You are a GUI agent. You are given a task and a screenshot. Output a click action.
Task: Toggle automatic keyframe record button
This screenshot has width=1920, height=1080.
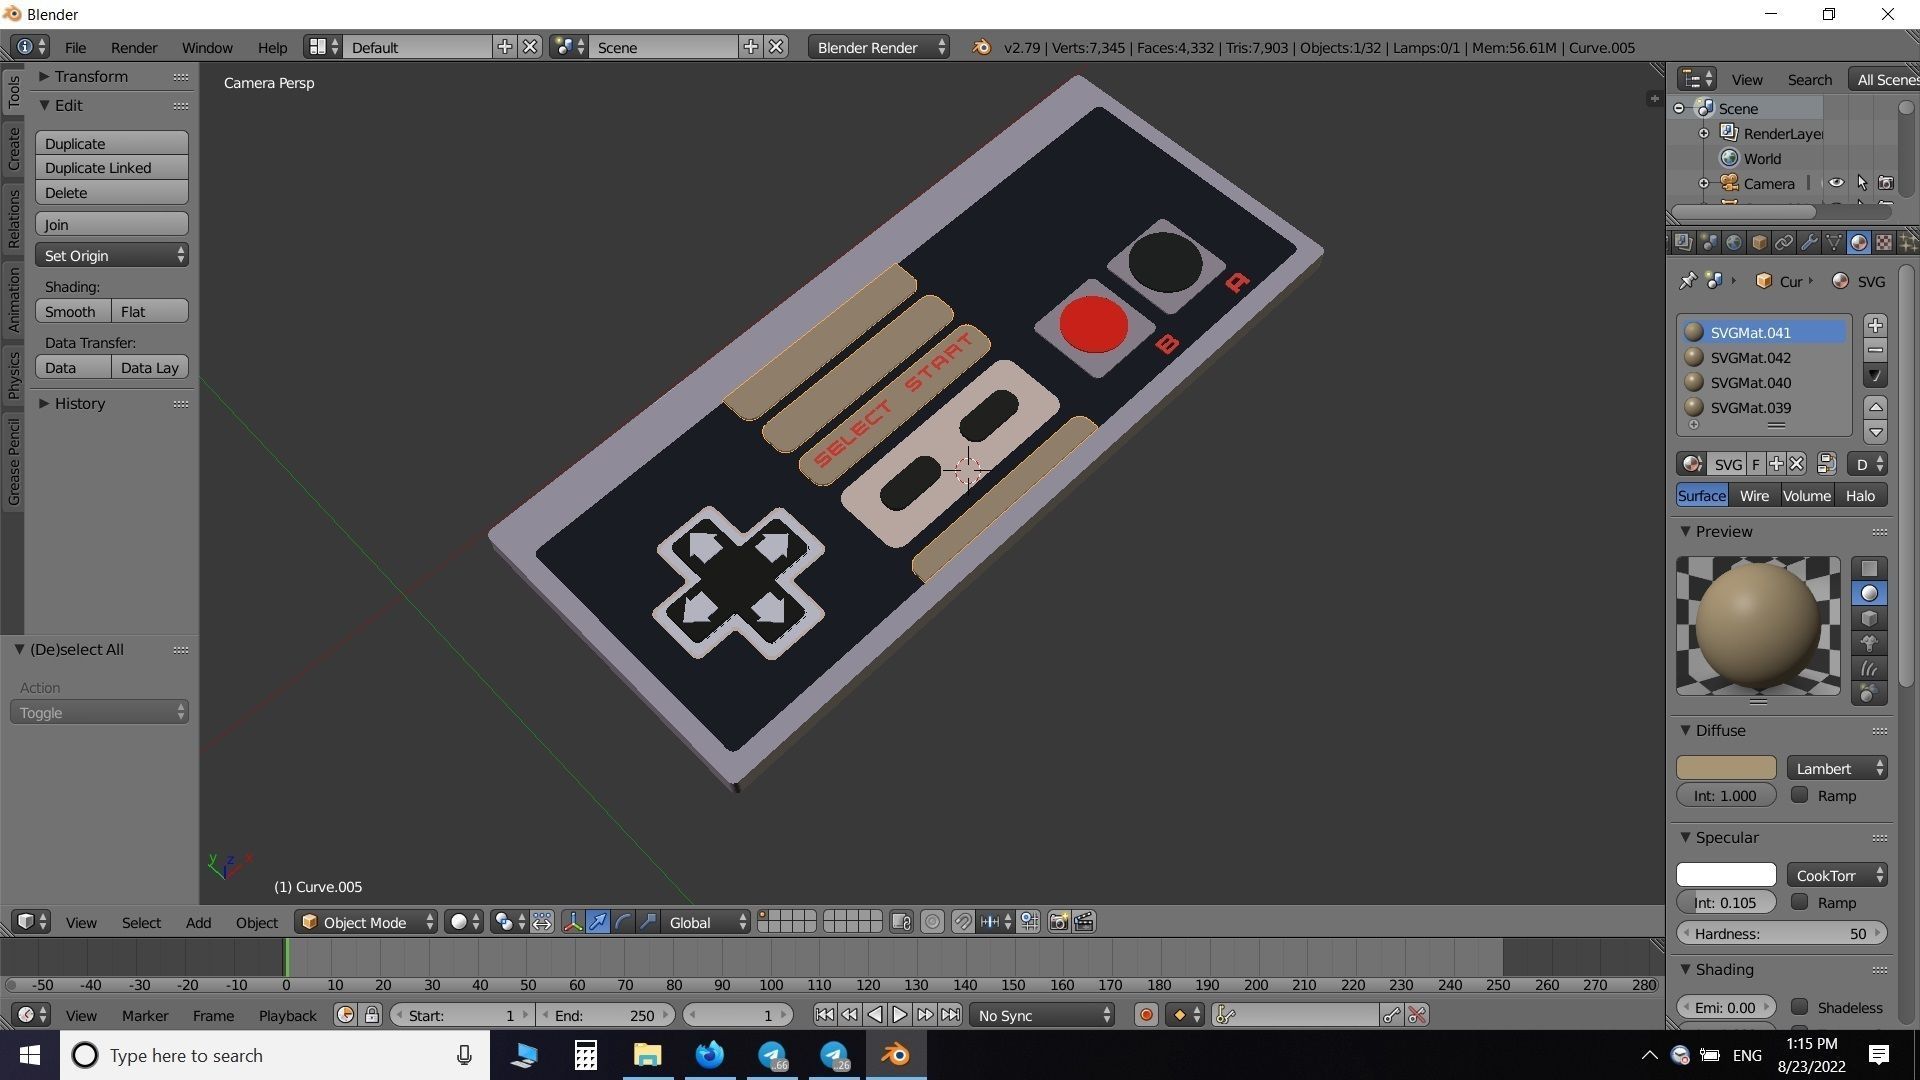(1146, 1015)
